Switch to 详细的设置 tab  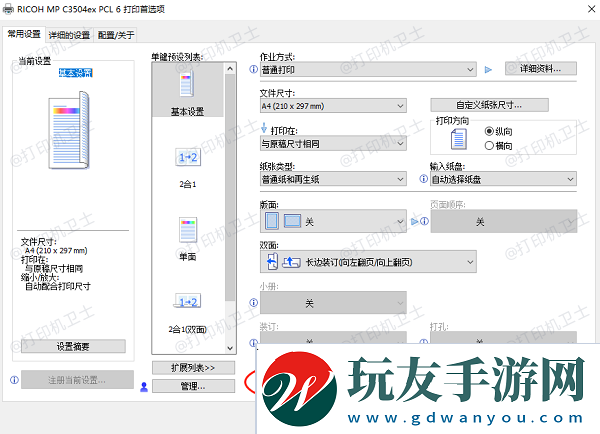tap(69, 35)
